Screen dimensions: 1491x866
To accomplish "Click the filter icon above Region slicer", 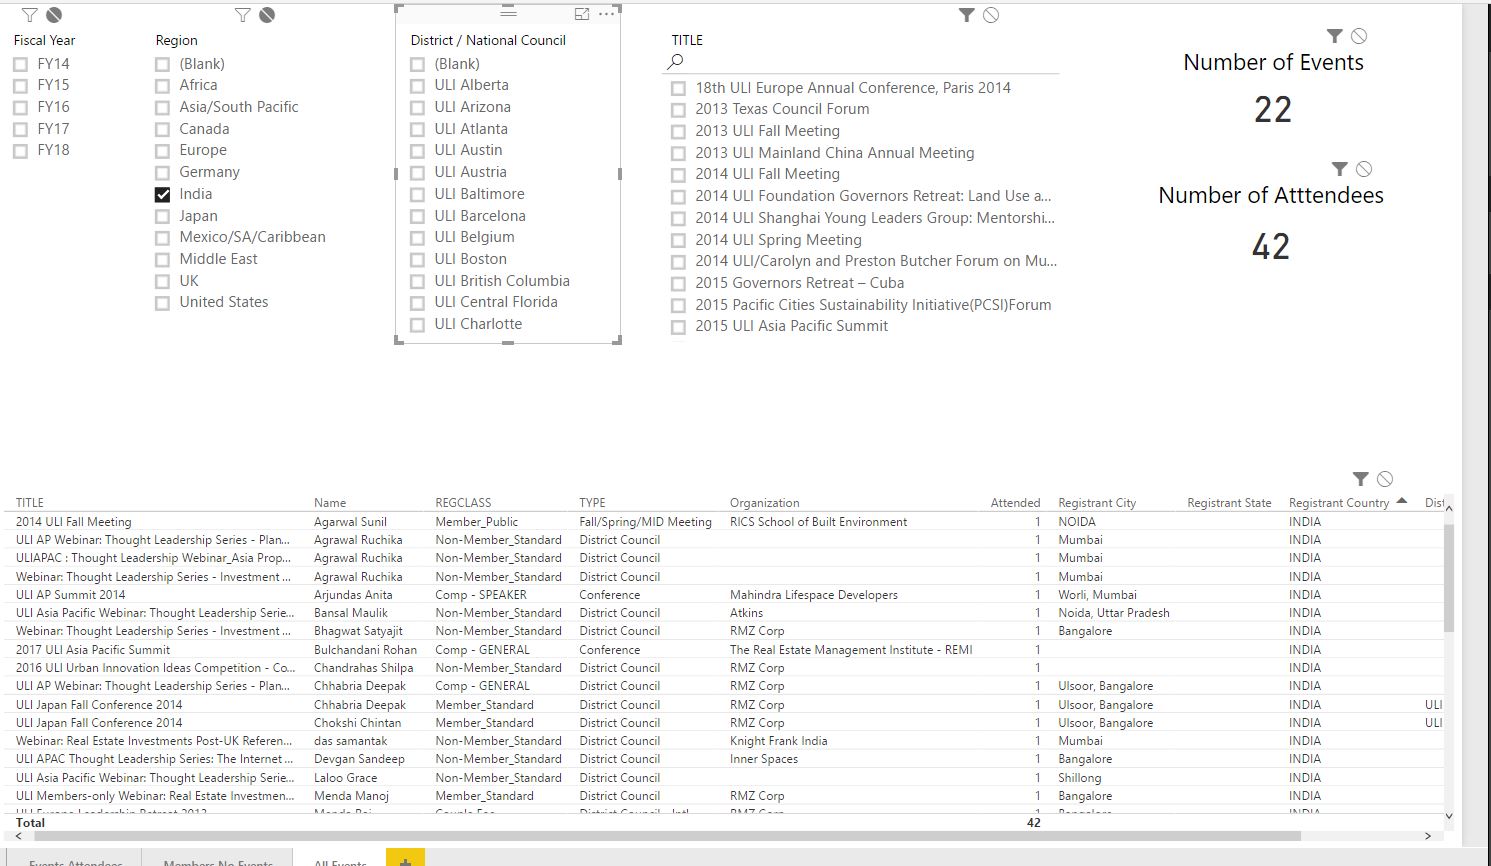I will [x=243, y=15].
